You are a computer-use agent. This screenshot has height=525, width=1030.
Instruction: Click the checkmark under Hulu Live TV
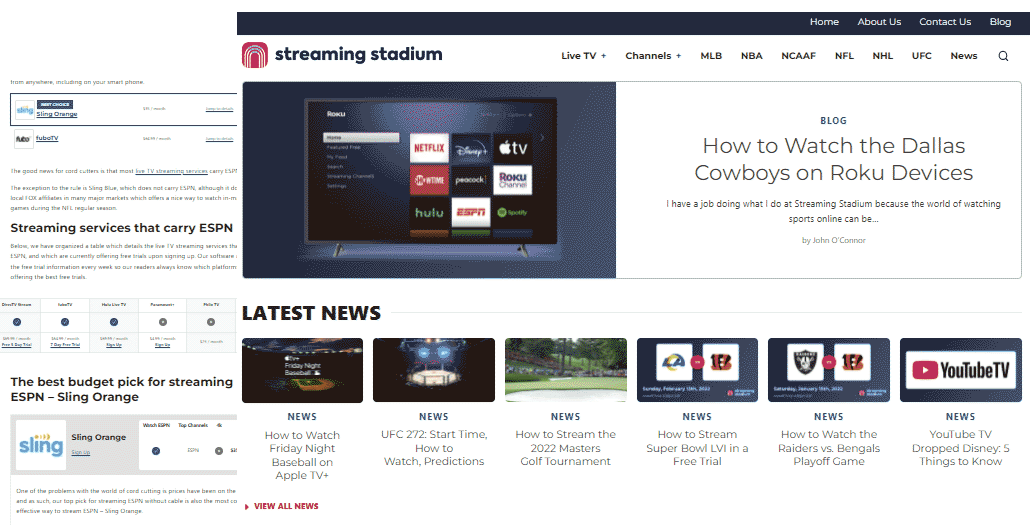(114, 322)
